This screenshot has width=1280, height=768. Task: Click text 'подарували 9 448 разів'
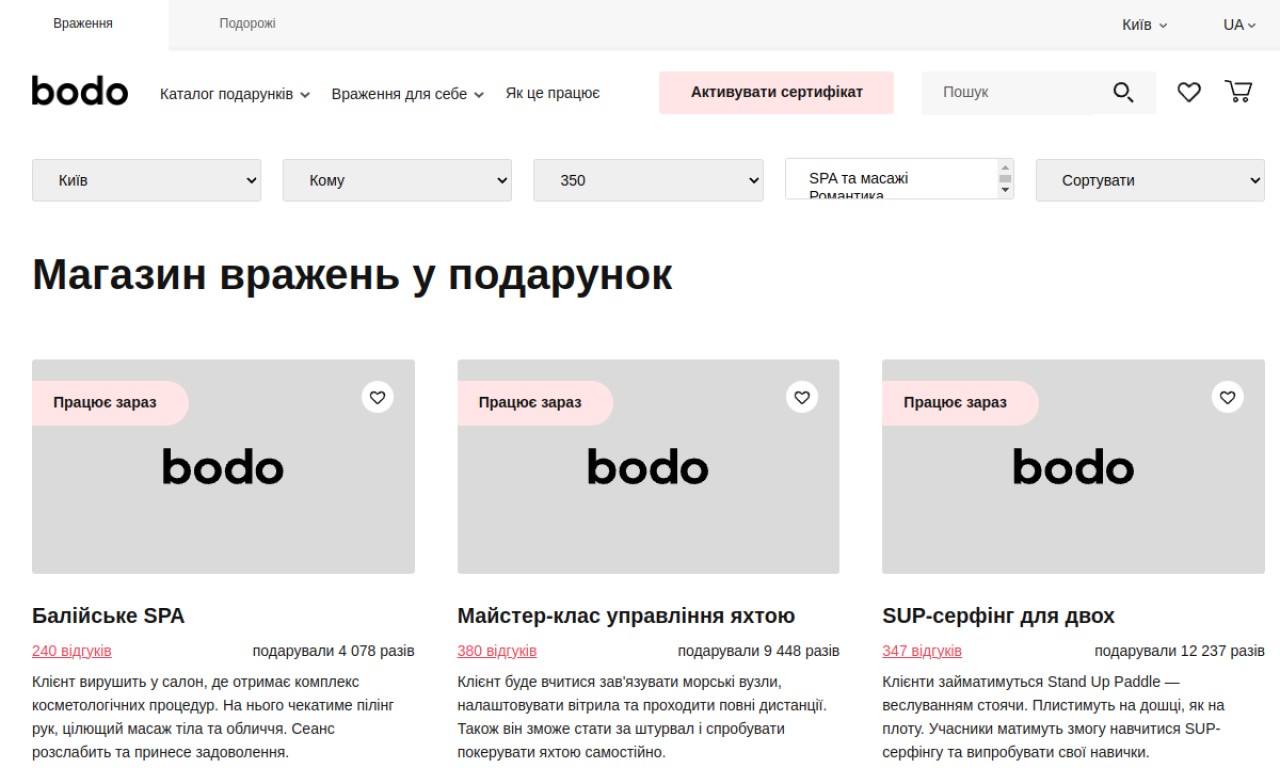[x=758, y=651]
